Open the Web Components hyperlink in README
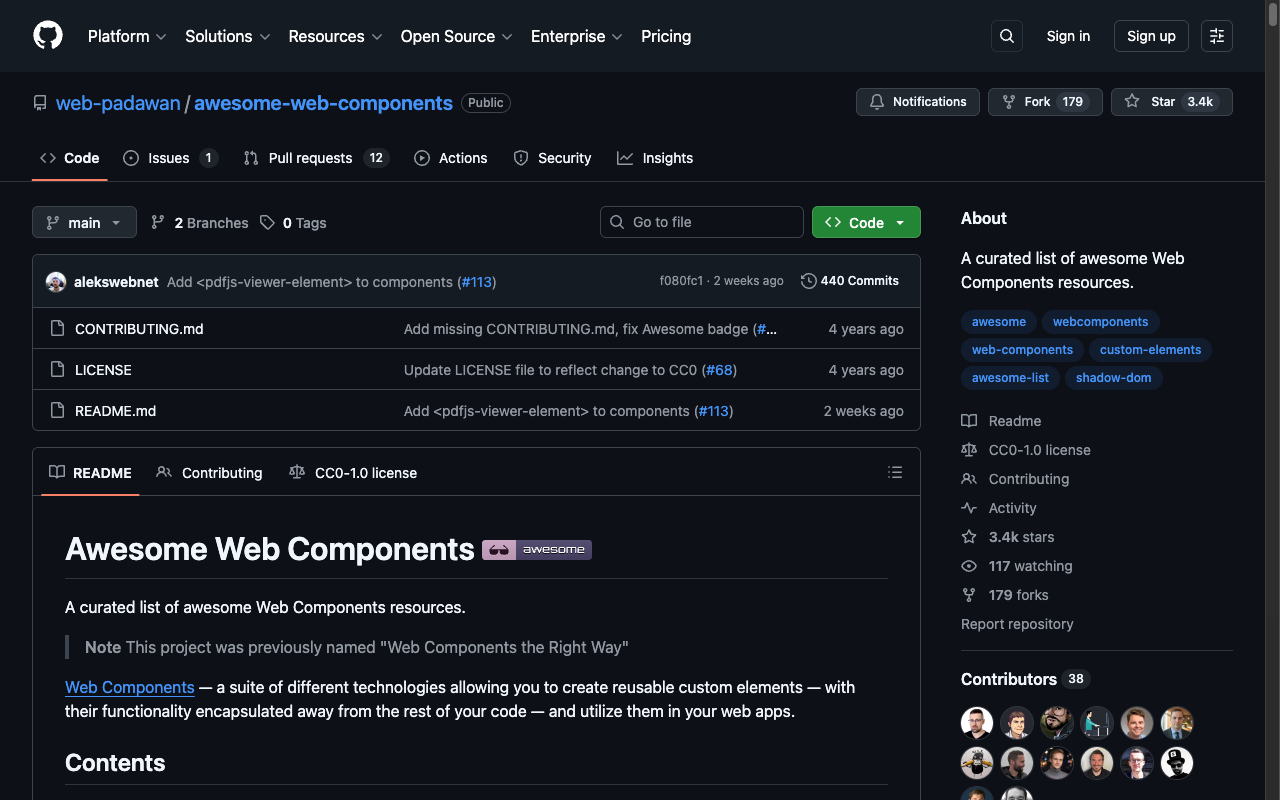 coord(129,687)
